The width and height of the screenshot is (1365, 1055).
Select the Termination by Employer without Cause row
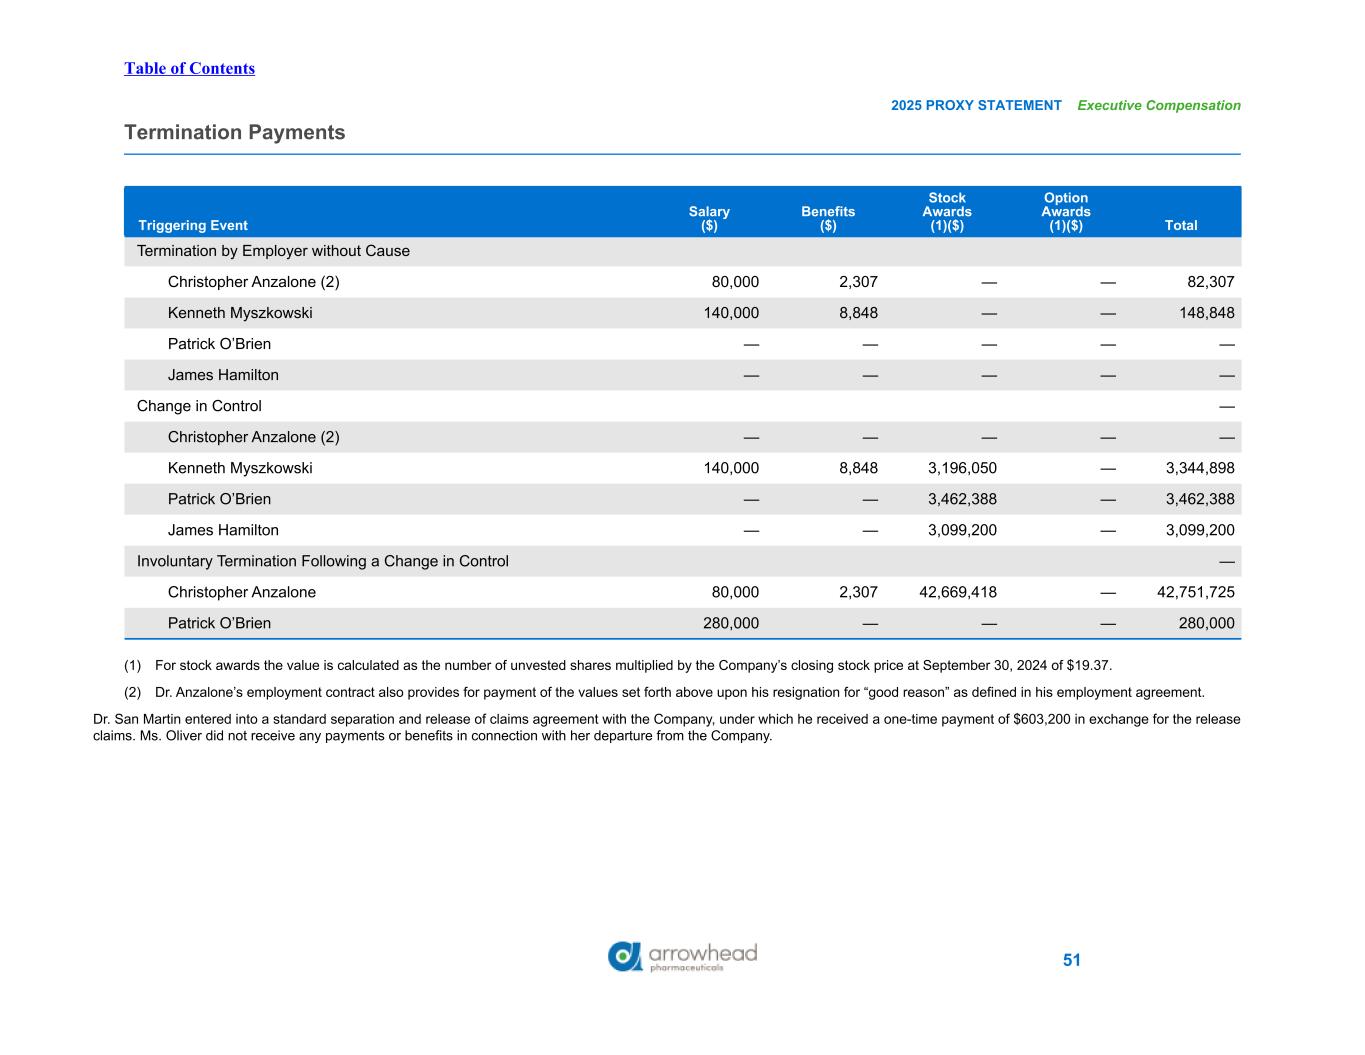pyautogui.click(x=273, y=251)
